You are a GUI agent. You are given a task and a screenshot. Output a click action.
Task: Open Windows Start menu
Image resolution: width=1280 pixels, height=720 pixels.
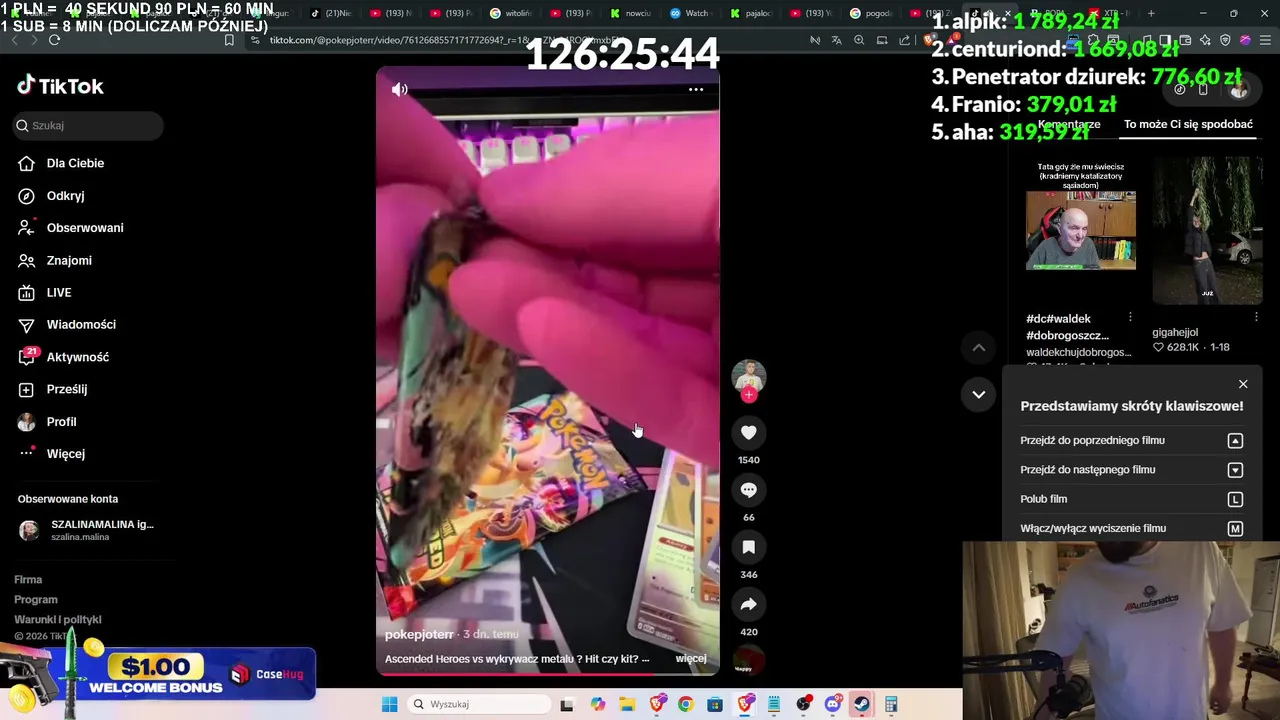pyautogui.click(x=389, y=704)
